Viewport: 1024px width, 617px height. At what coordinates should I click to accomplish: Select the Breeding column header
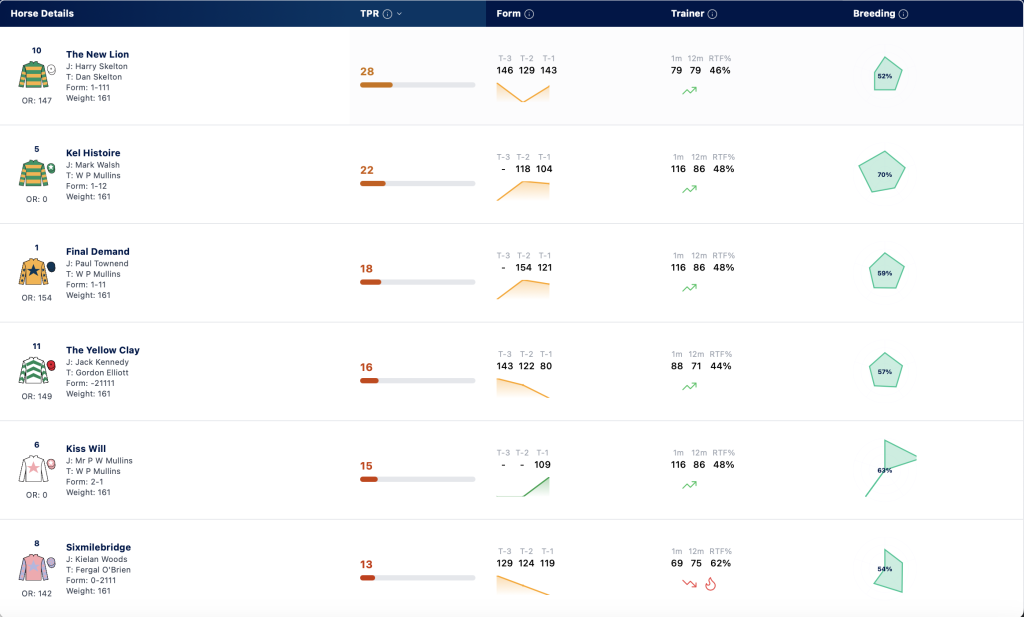(874, 14)
